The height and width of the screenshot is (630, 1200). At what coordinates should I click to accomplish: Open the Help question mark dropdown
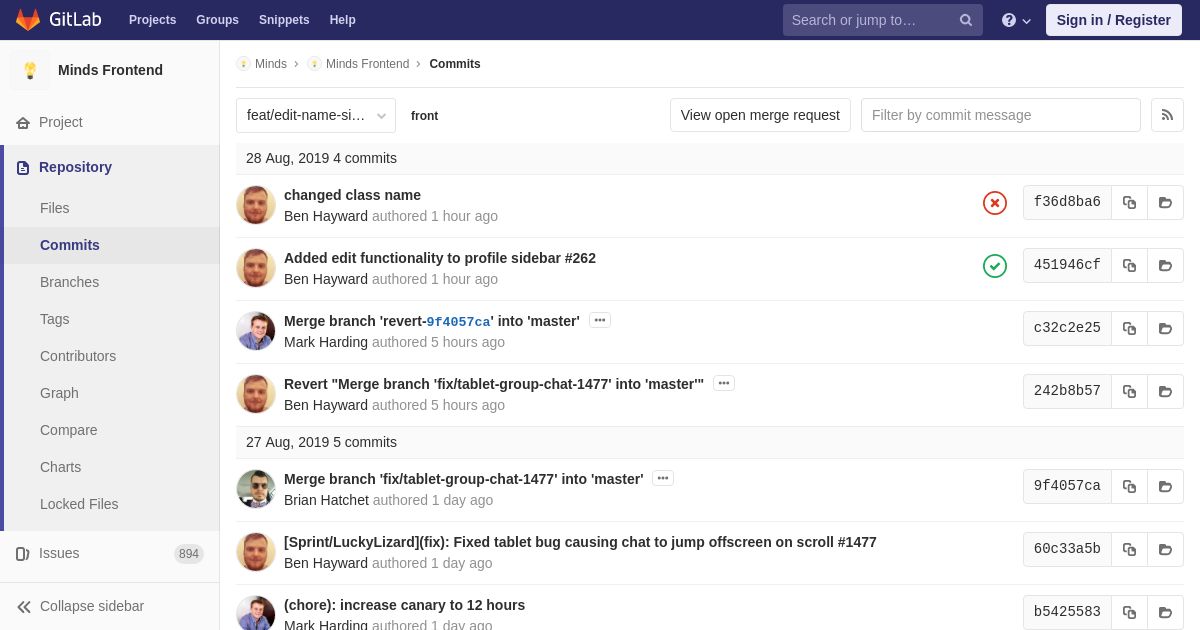1015,20
